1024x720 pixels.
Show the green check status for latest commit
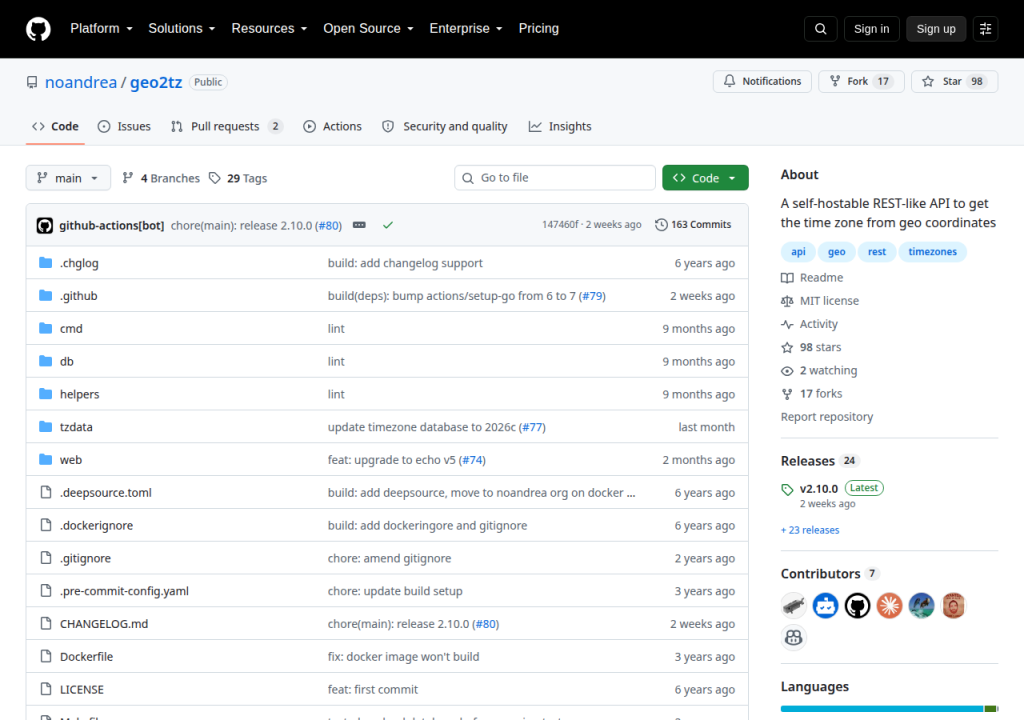[x=388, y=225]
